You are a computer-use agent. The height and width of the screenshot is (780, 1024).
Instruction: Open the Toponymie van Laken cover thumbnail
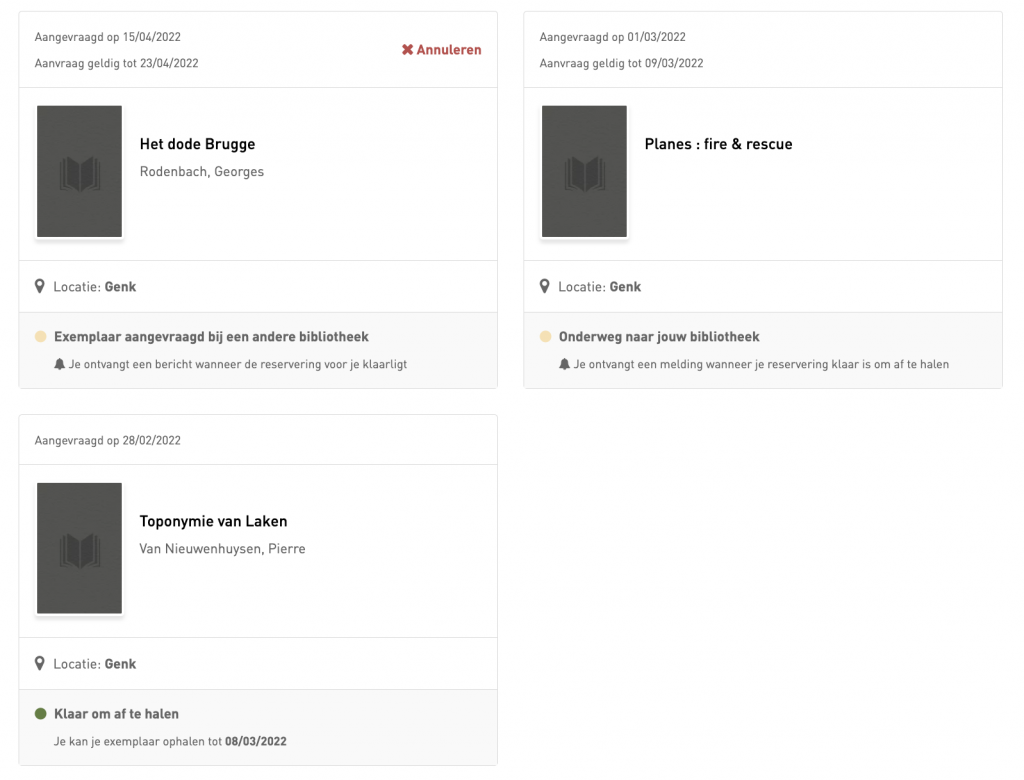click(x=79, y=548)
